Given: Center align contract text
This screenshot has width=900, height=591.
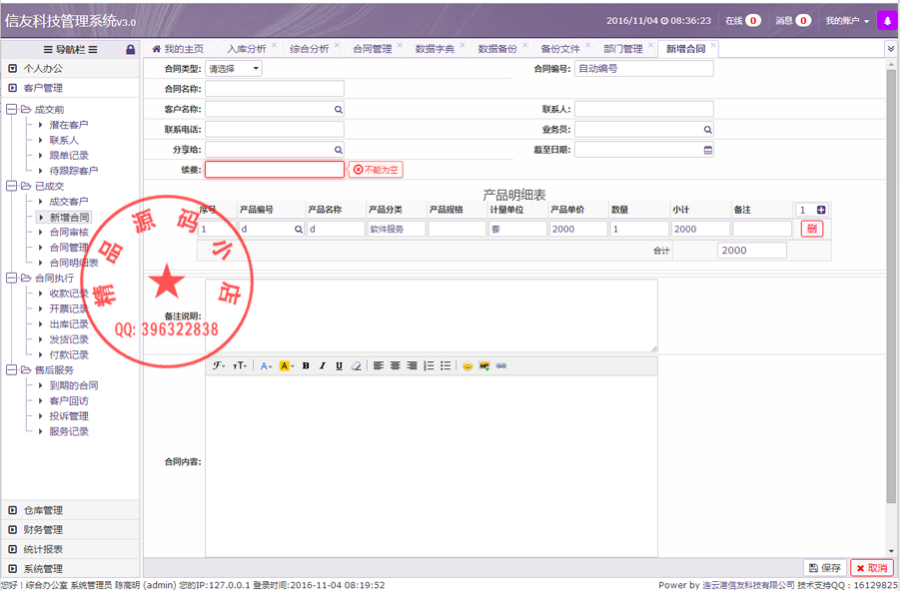Looking at the screenshot, I should click(395, 366).
